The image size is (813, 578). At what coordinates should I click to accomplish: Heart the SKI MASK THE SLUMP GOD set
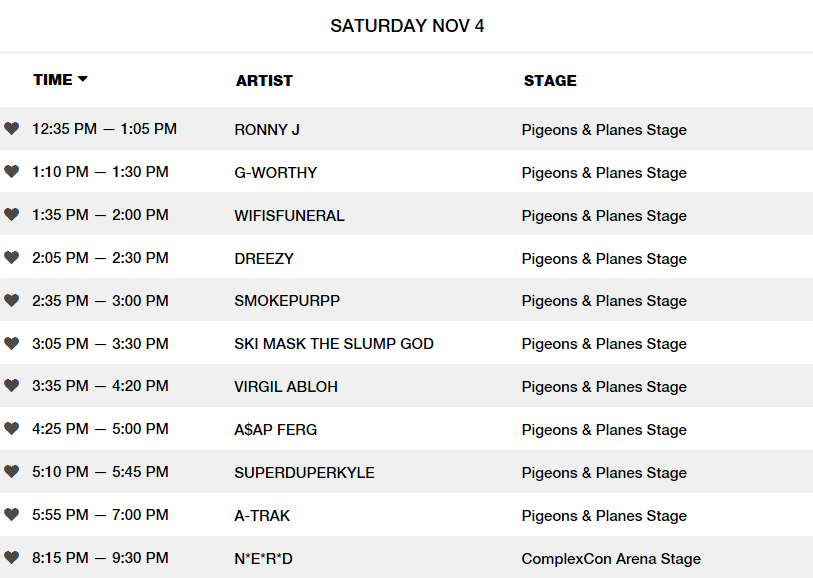pos(11,343)
